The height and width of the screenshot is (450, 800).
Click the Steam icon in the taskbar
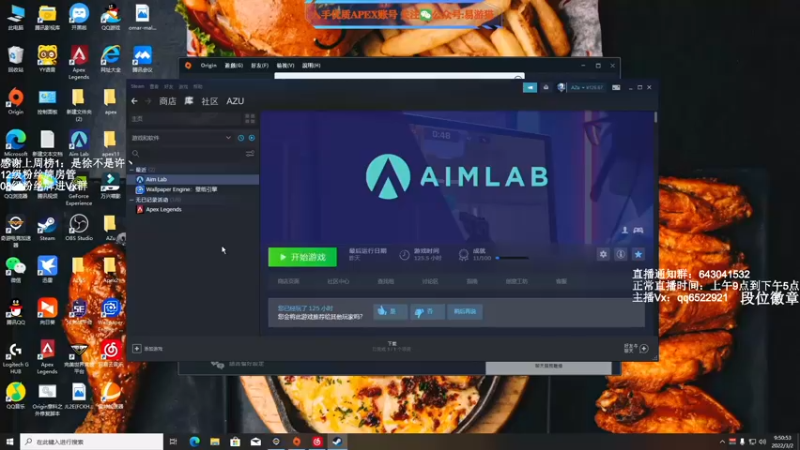coord(337,441)
